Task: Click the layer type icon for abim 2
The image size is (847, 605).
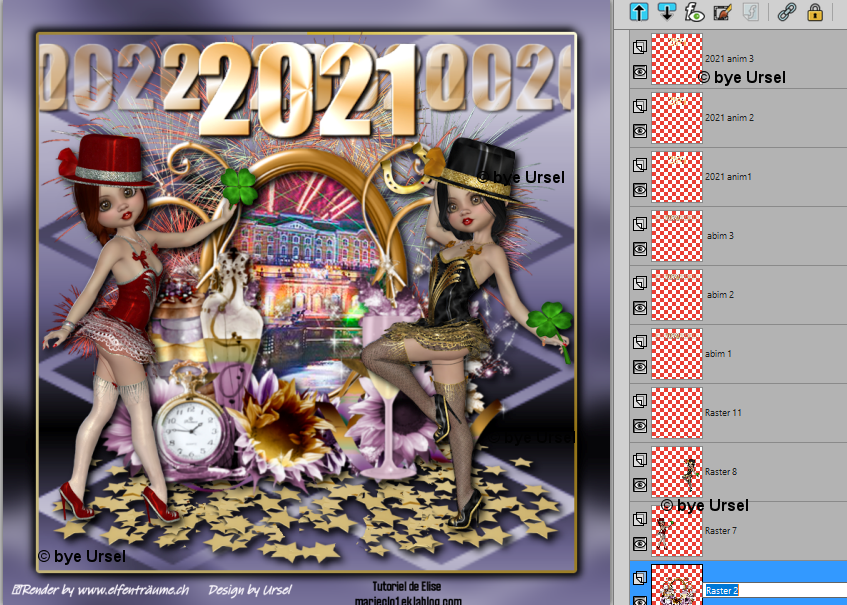Action: [640, 283]
